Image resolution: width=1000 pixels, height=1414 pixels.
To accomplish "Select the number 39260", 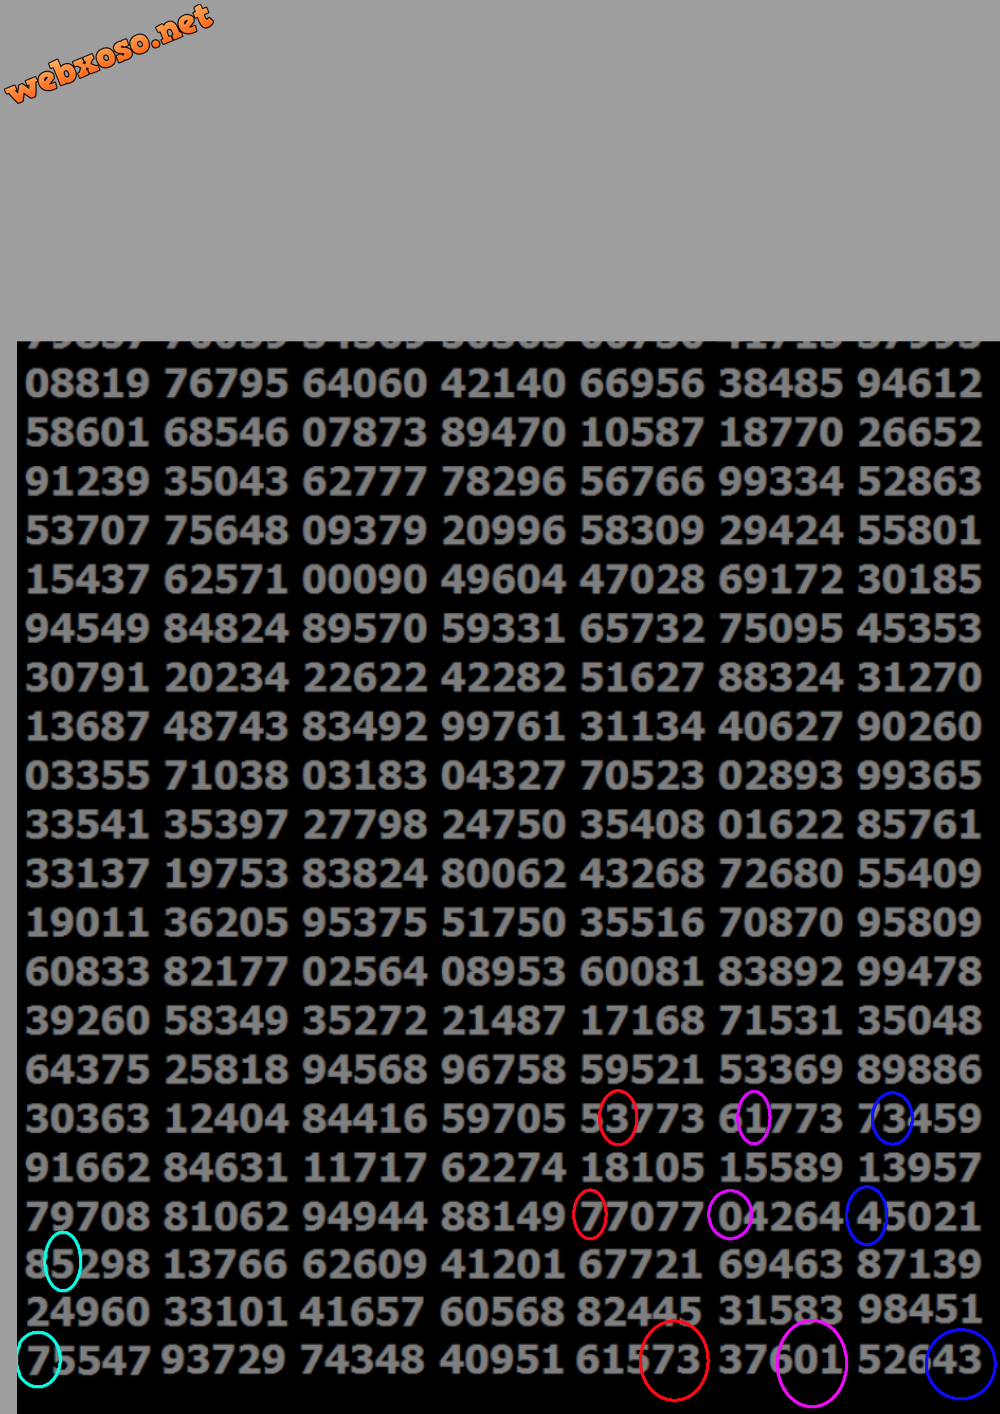I will [x=87, y=1020].
